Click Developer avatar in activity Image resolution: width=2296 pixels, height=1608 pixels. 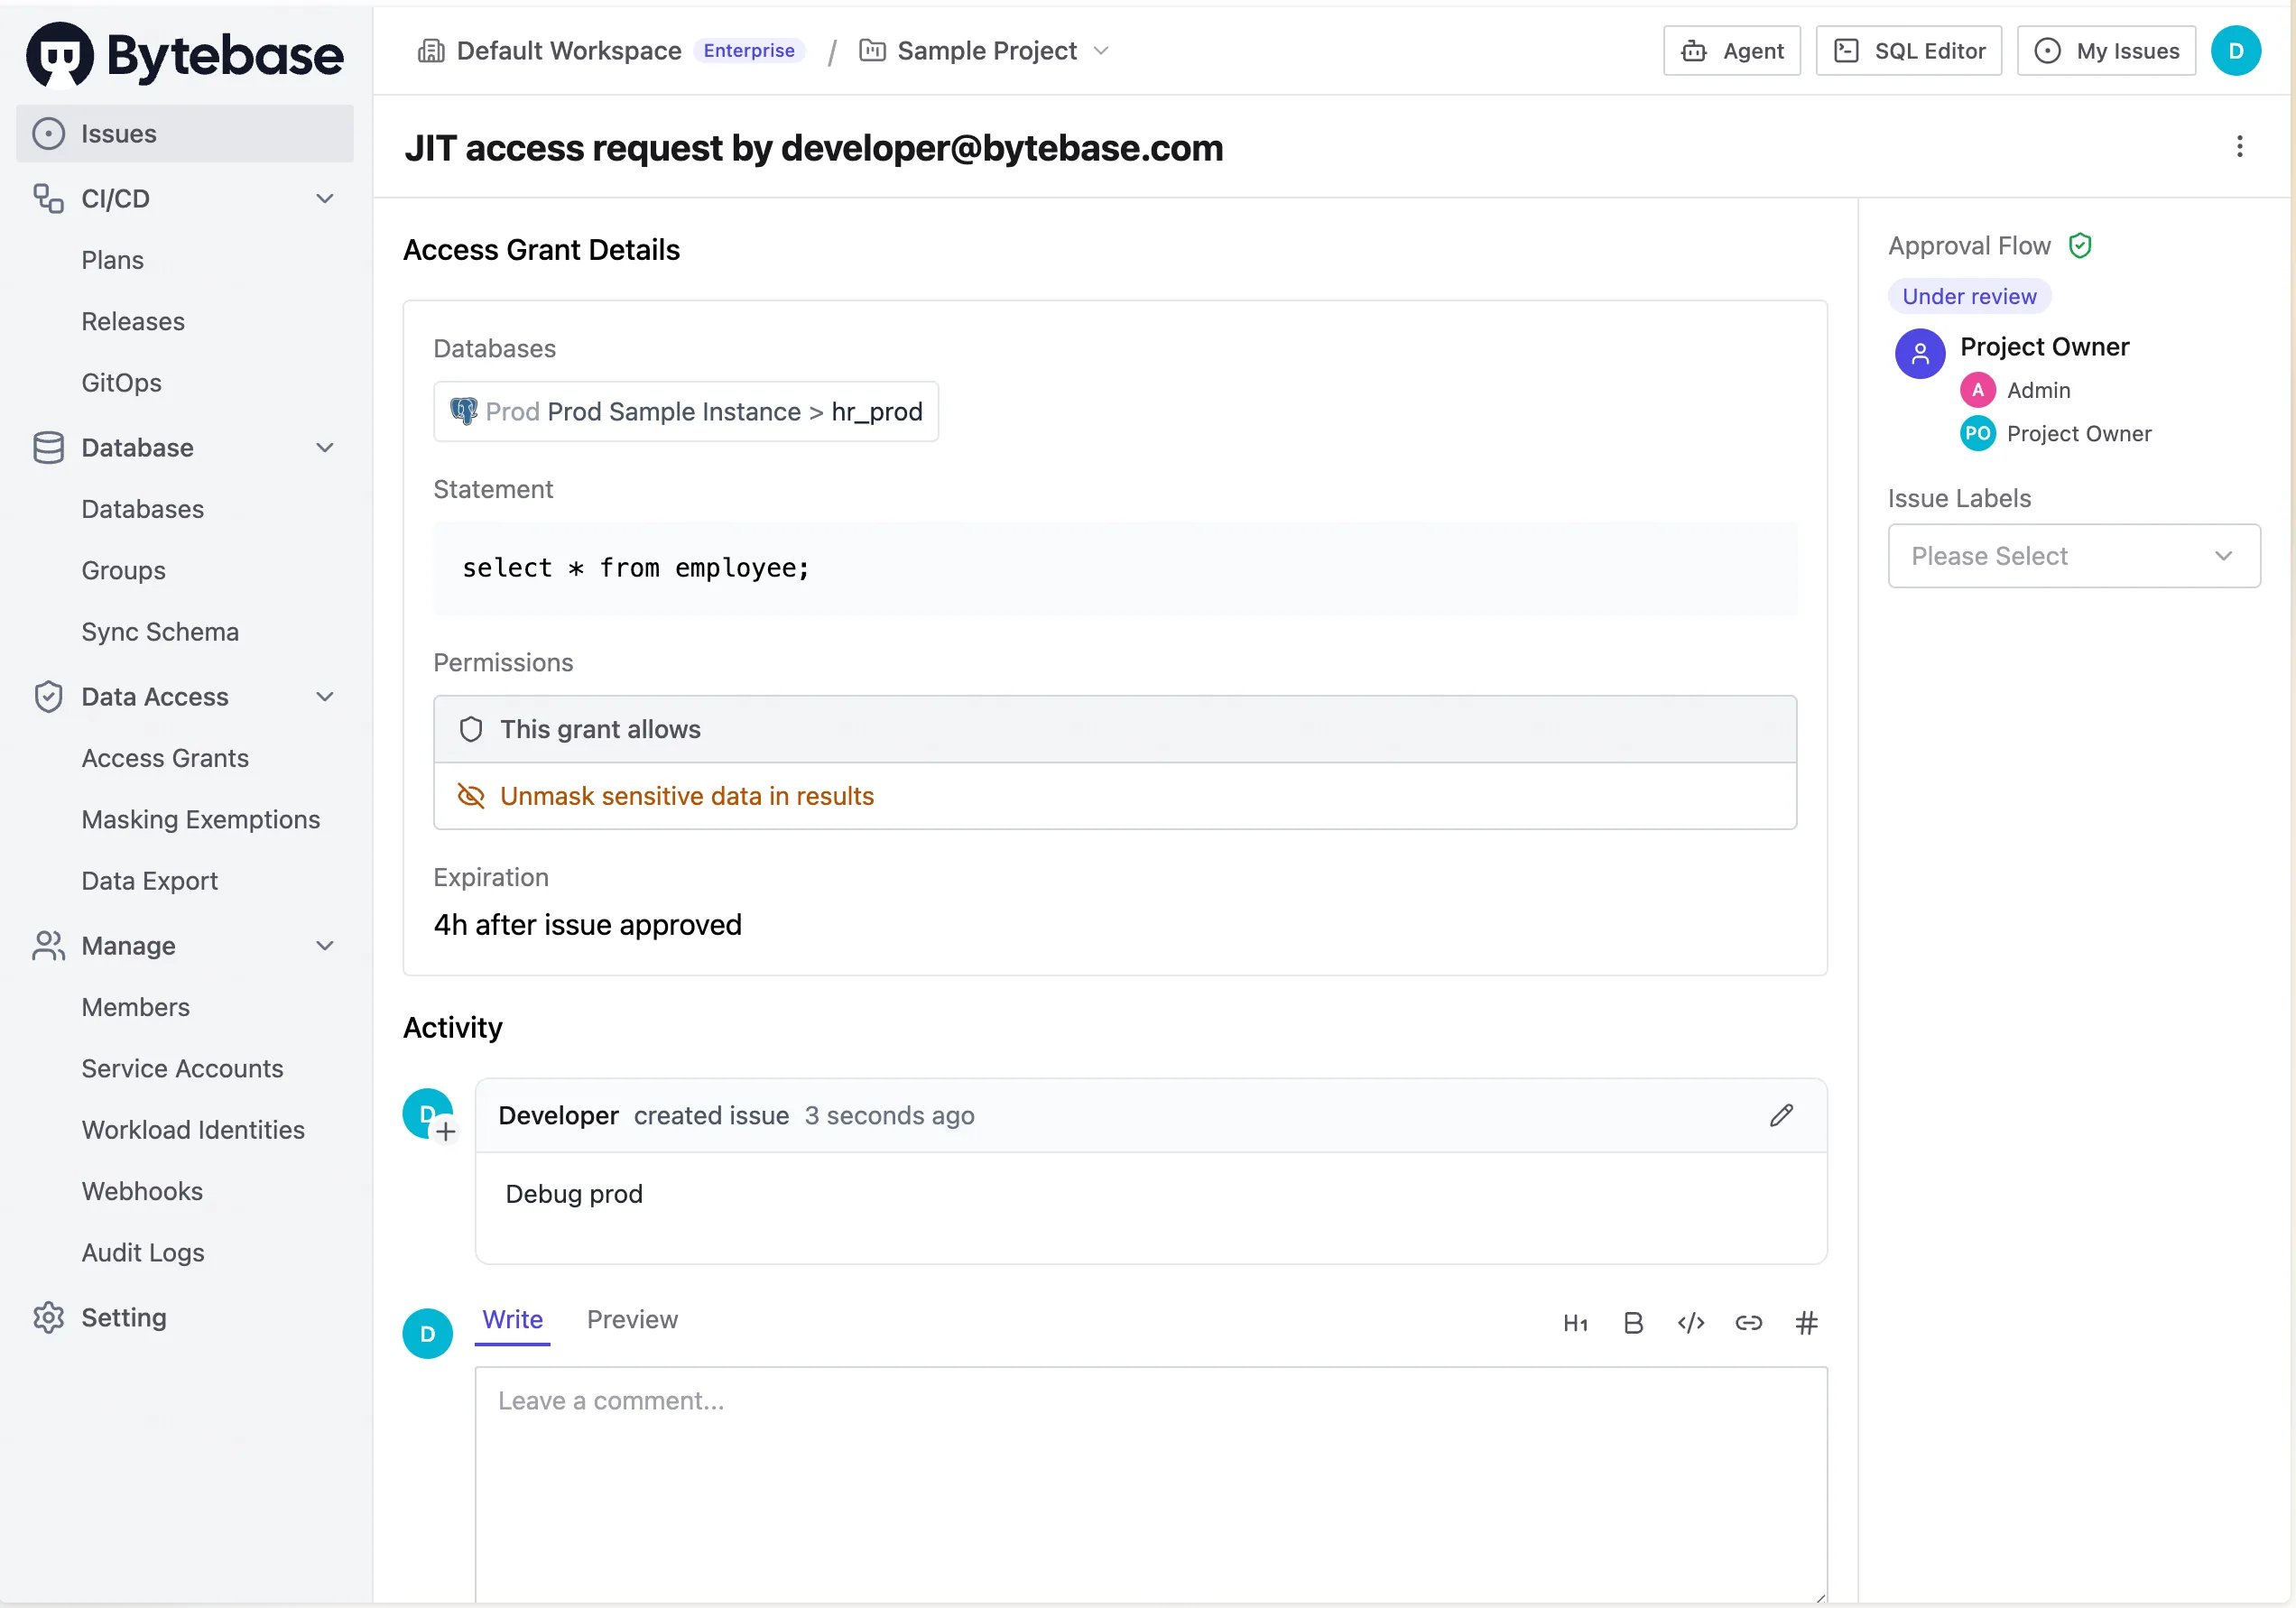click(427, 1113)
